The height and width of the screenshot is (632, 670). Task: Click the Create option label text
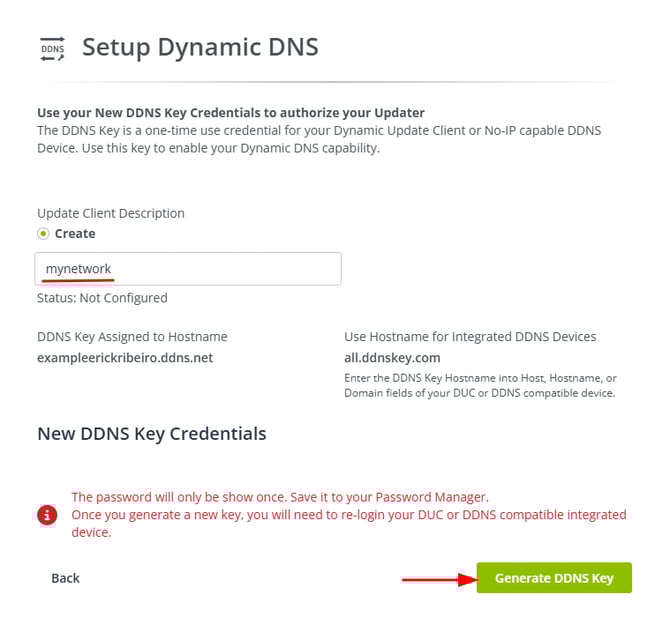75,233
